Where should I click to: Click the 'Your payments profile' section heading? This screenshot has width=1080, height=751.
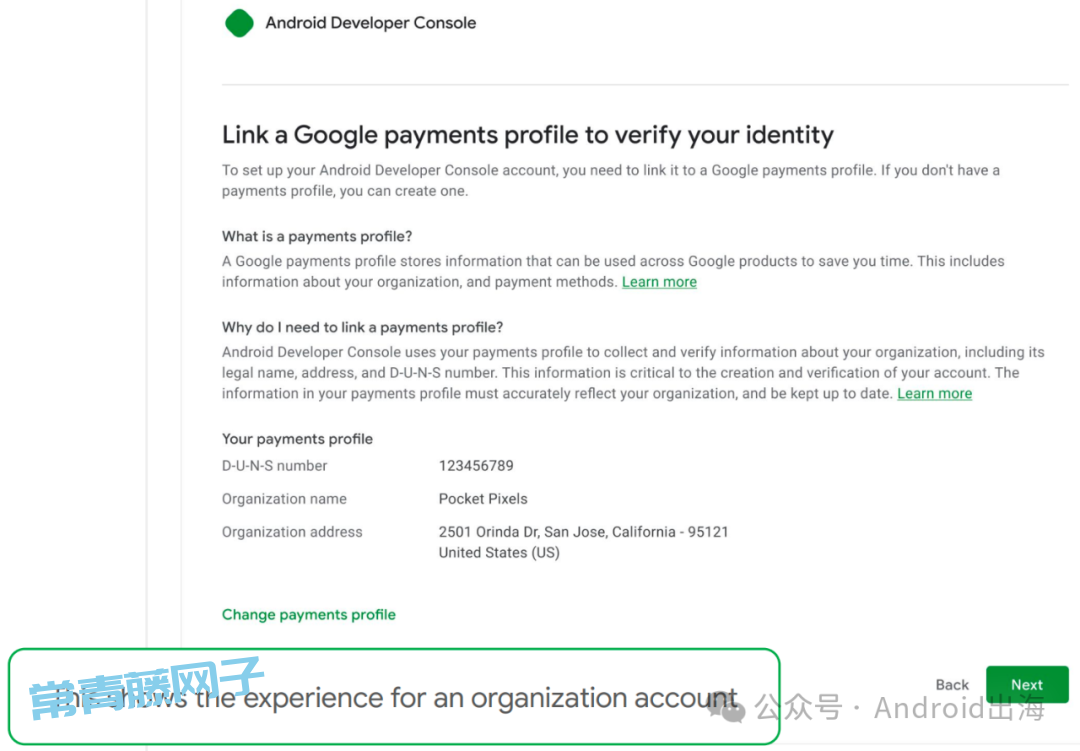[x=297, y=439]
